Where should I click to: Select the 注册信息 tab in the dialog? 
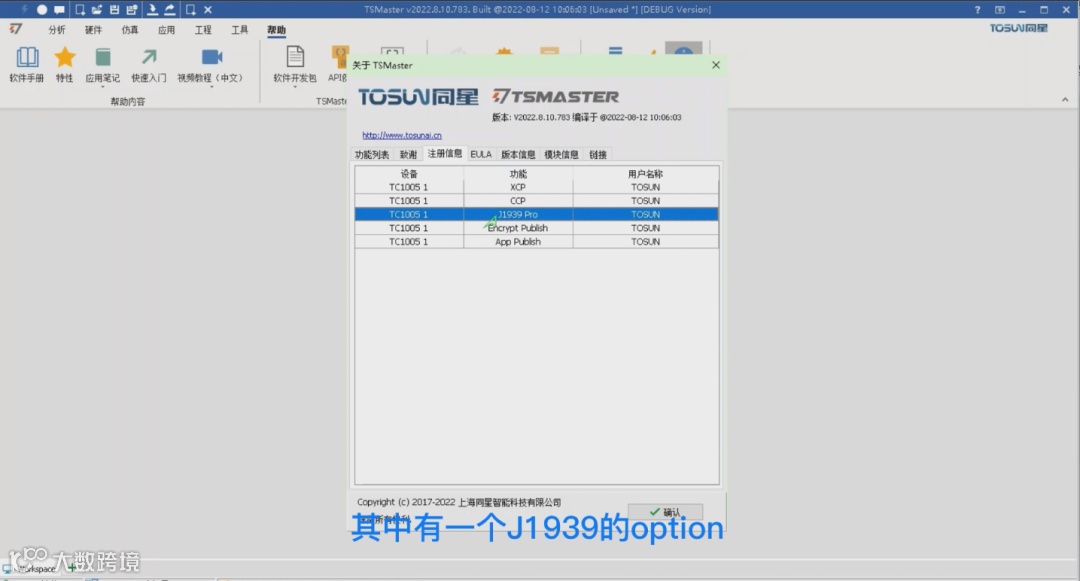[445, 154]
